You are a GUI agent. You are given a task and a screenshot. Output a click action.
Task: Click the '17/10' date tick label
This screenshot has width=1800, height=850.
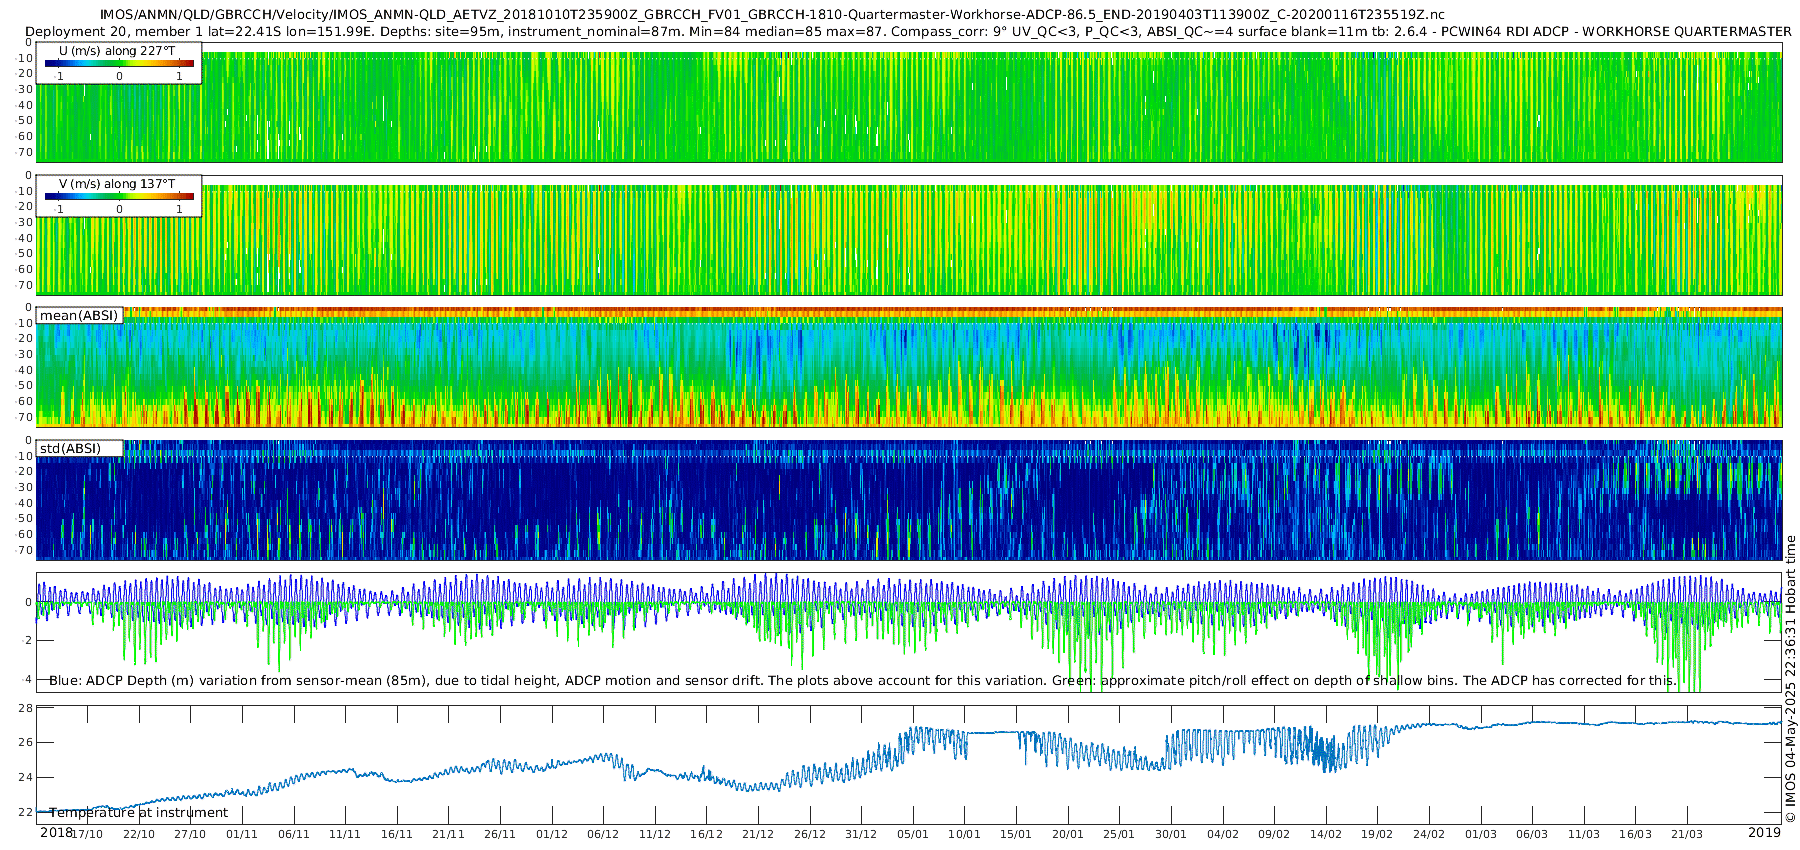[x=87, y=834]
